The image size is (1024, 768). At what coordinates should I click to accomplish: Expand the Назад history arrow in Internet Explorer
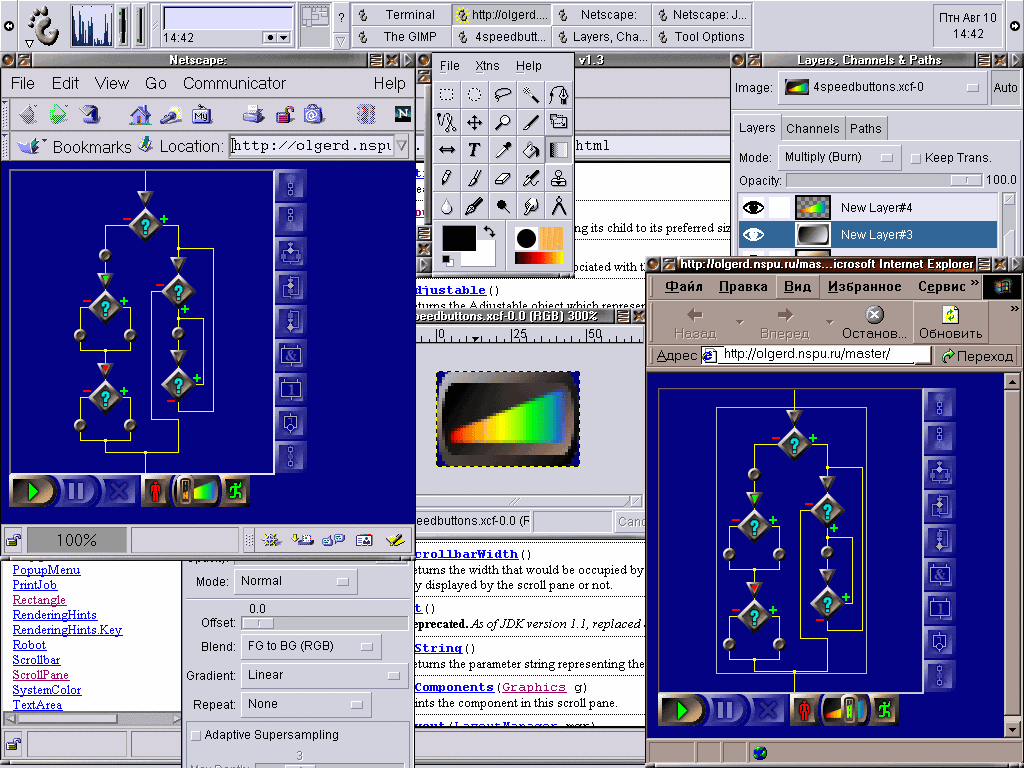pos(740,323)
